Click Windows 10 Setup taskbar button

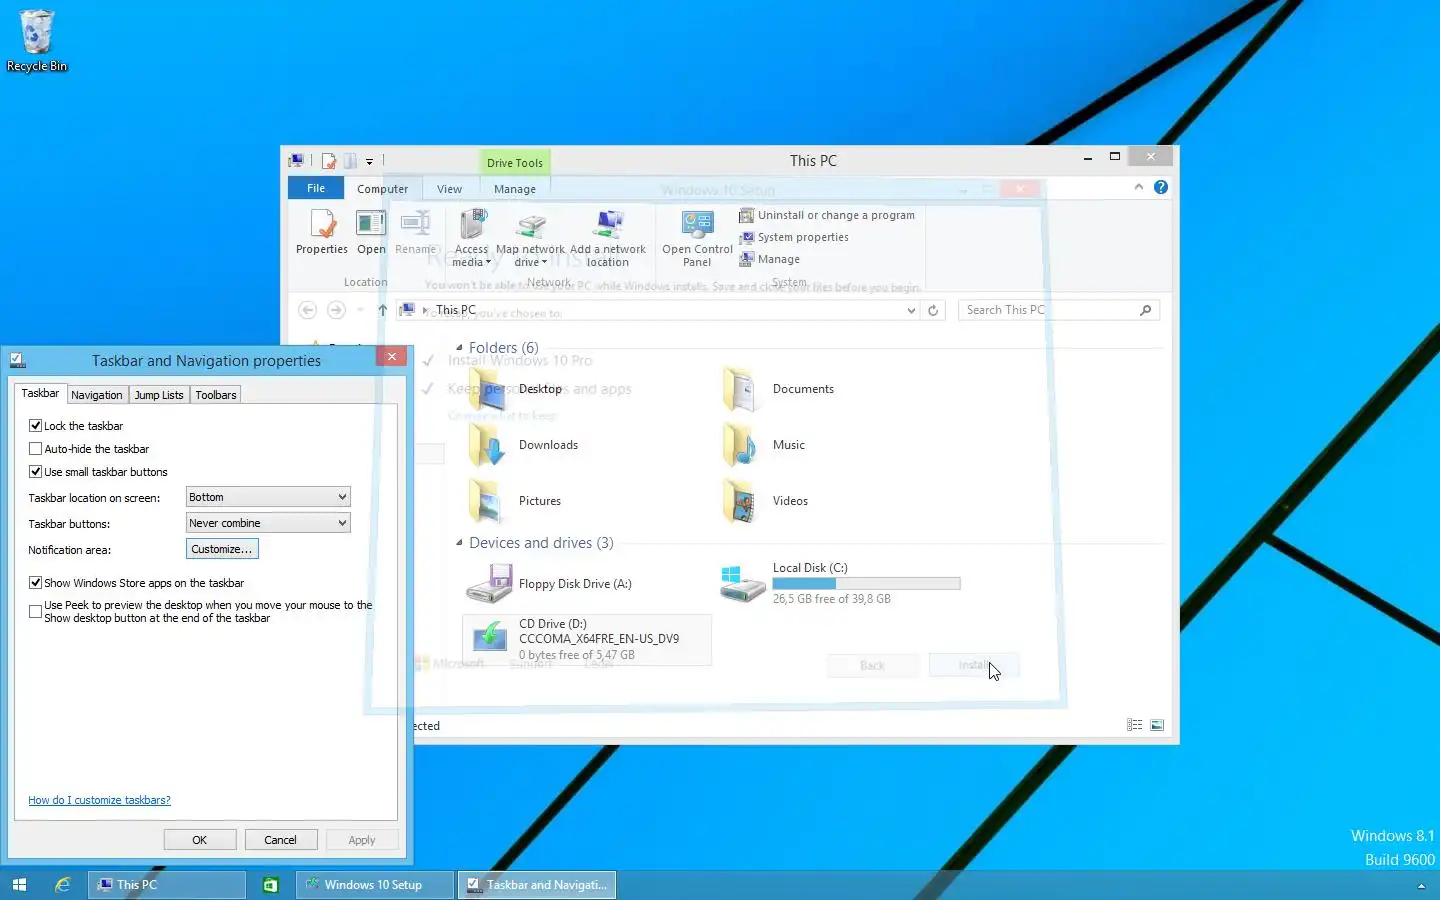[x=374, y=885]
